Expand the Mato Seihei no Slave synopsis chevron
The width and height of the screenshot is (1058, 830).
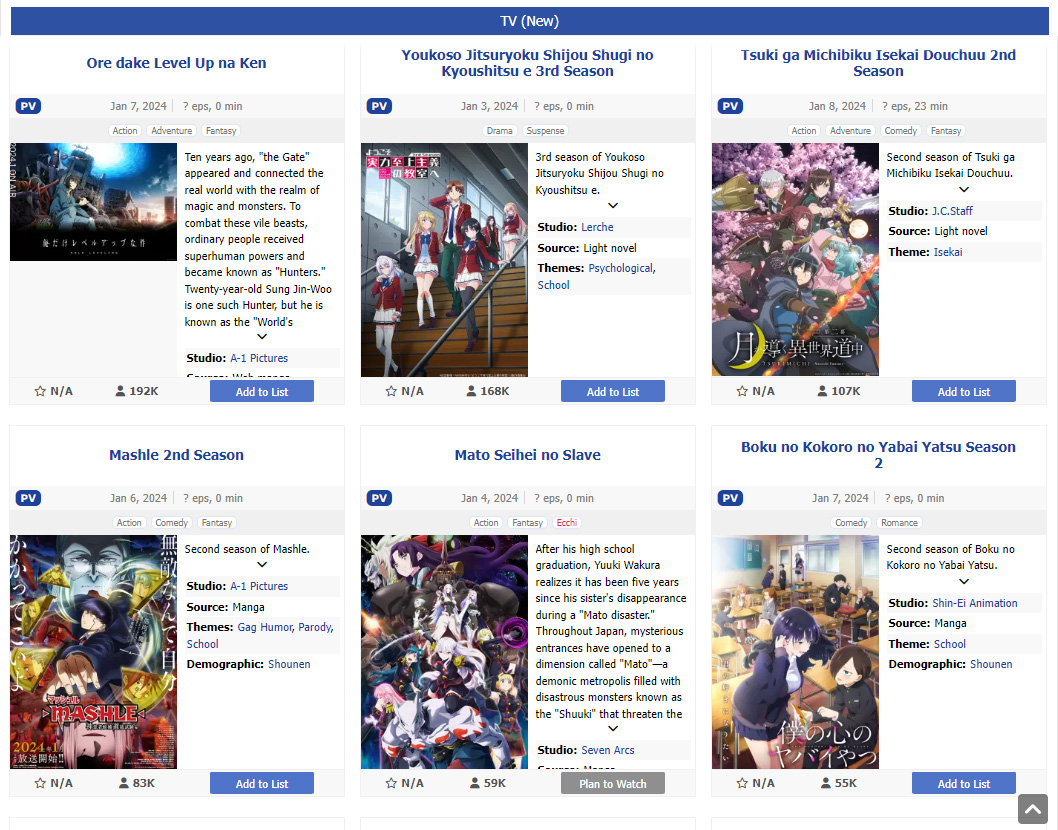(x=613, y=729)
